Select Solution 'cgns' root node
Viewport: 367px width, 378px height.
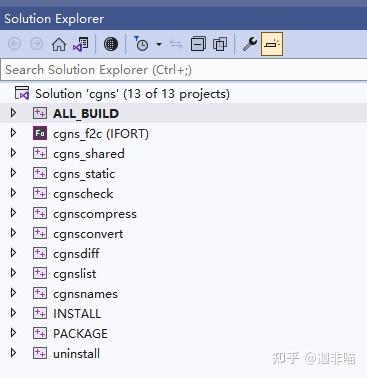point(132,94)
